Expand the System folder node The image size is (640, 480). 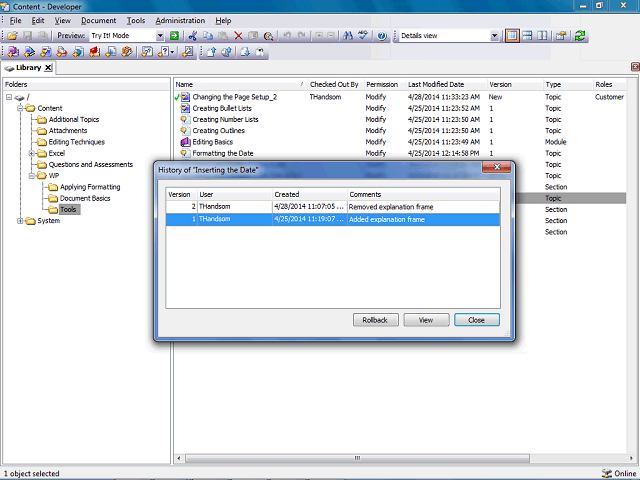tap(20, 221)
